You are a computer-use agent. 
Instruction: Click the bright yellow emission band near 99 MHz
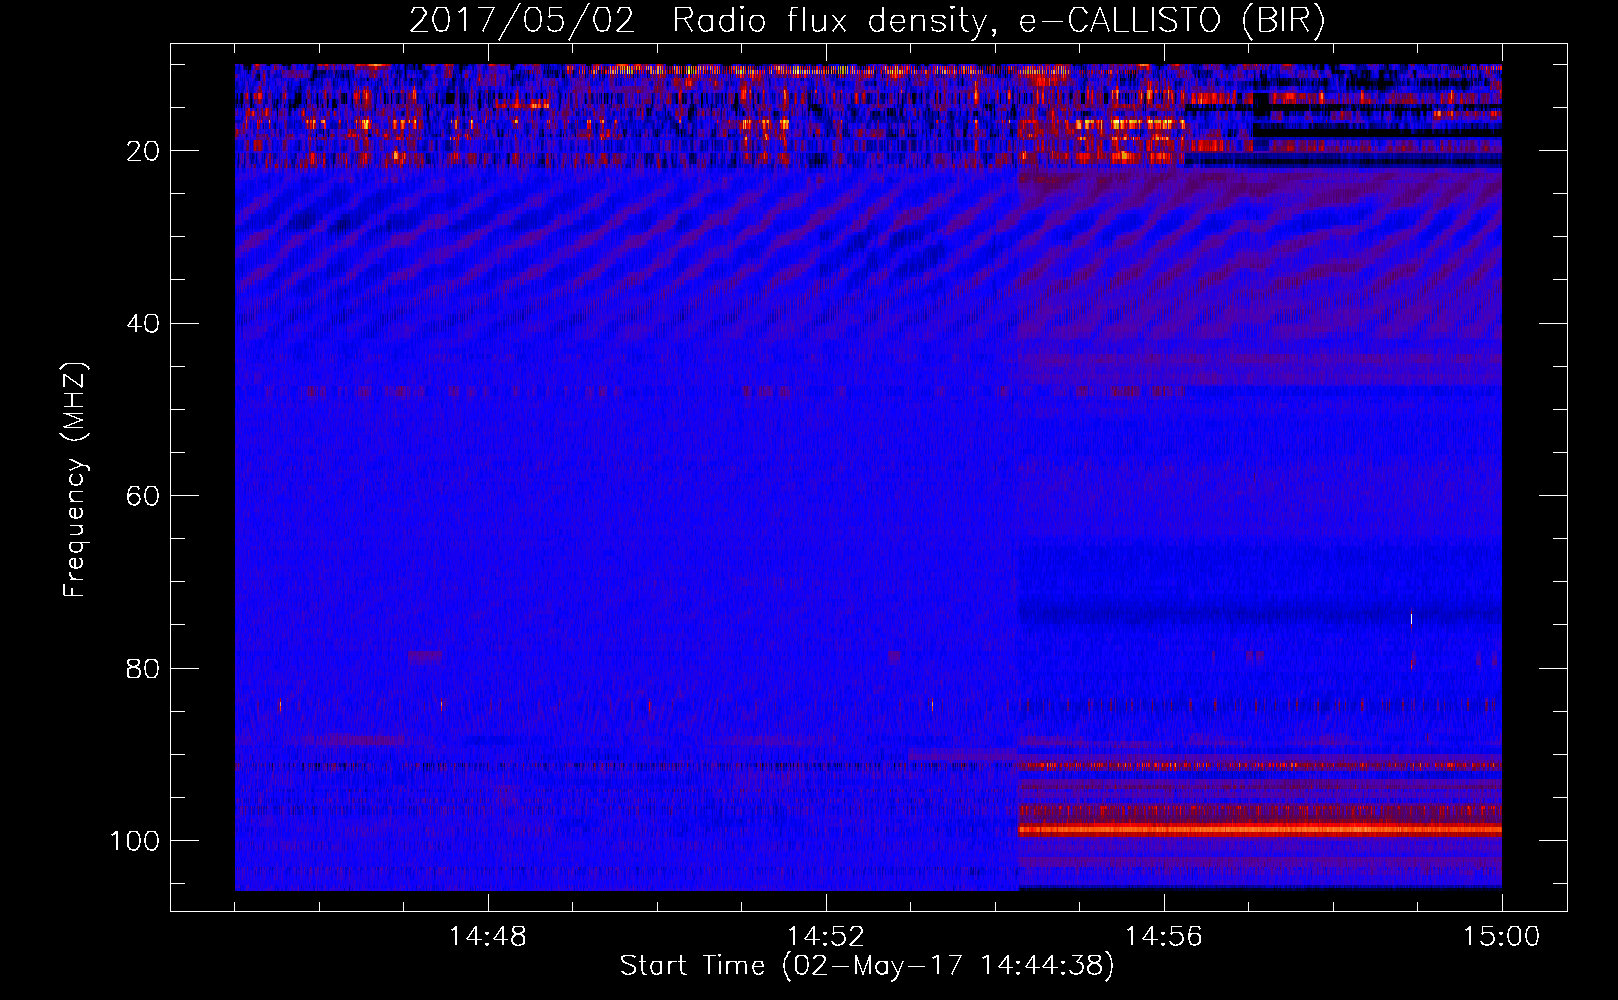click(x=1260, y=829)
